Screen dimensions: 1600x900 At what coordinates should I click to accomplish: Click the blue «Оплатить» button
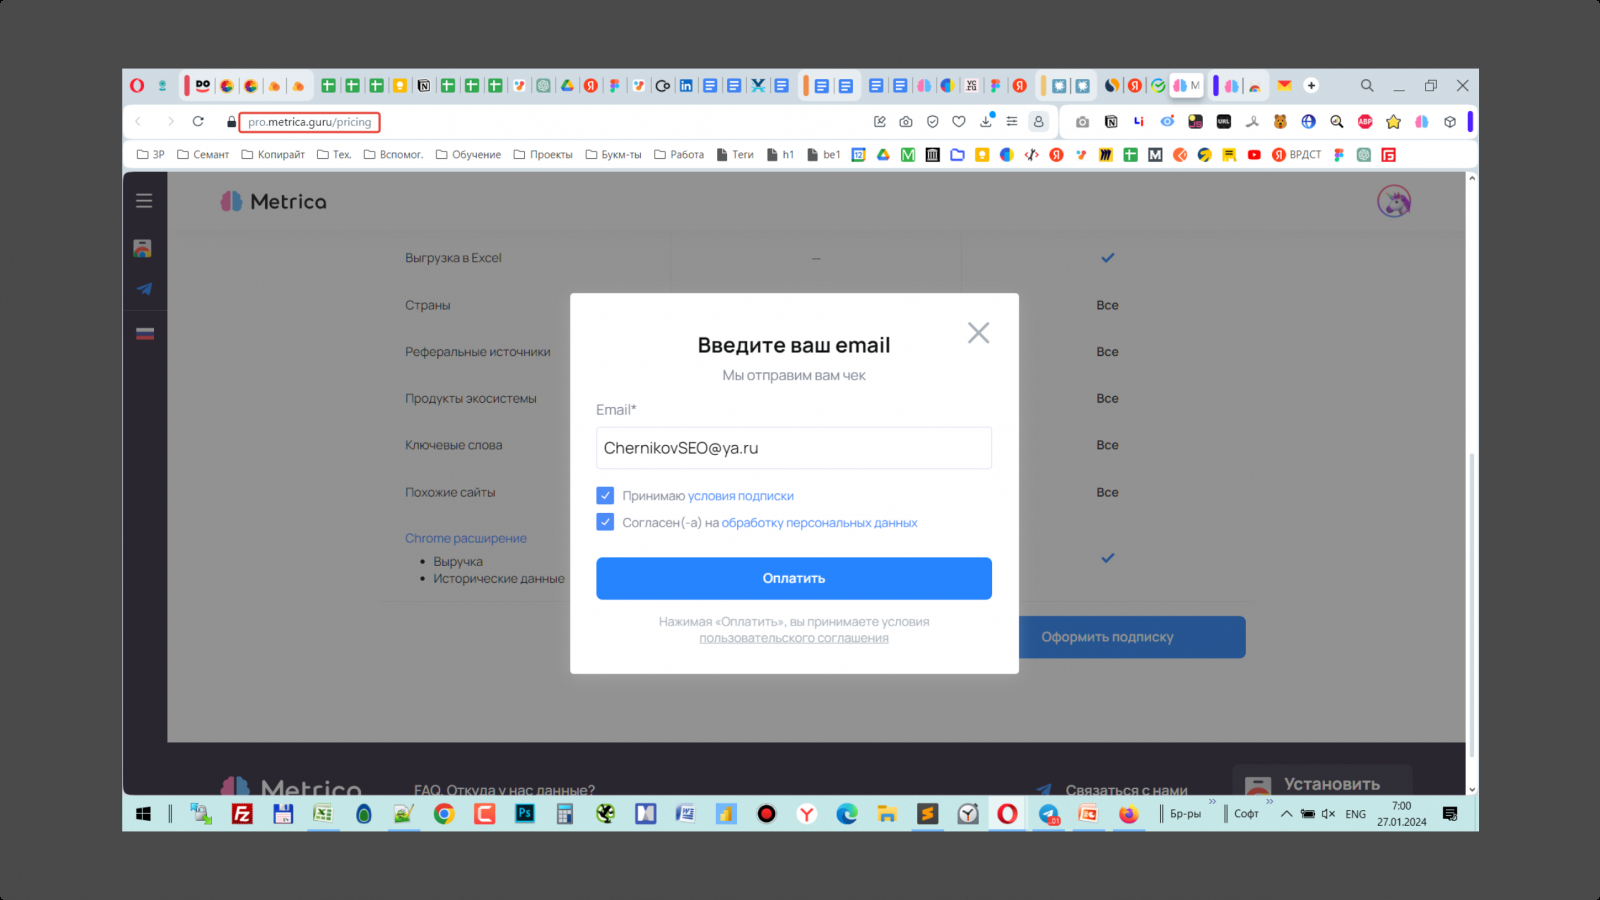794,578
